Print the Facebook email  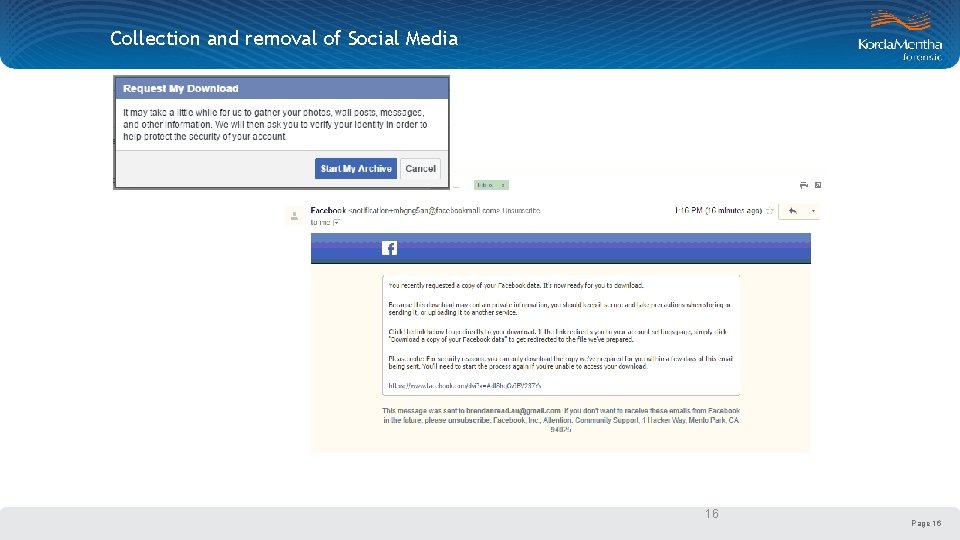(x=804, y=185)
